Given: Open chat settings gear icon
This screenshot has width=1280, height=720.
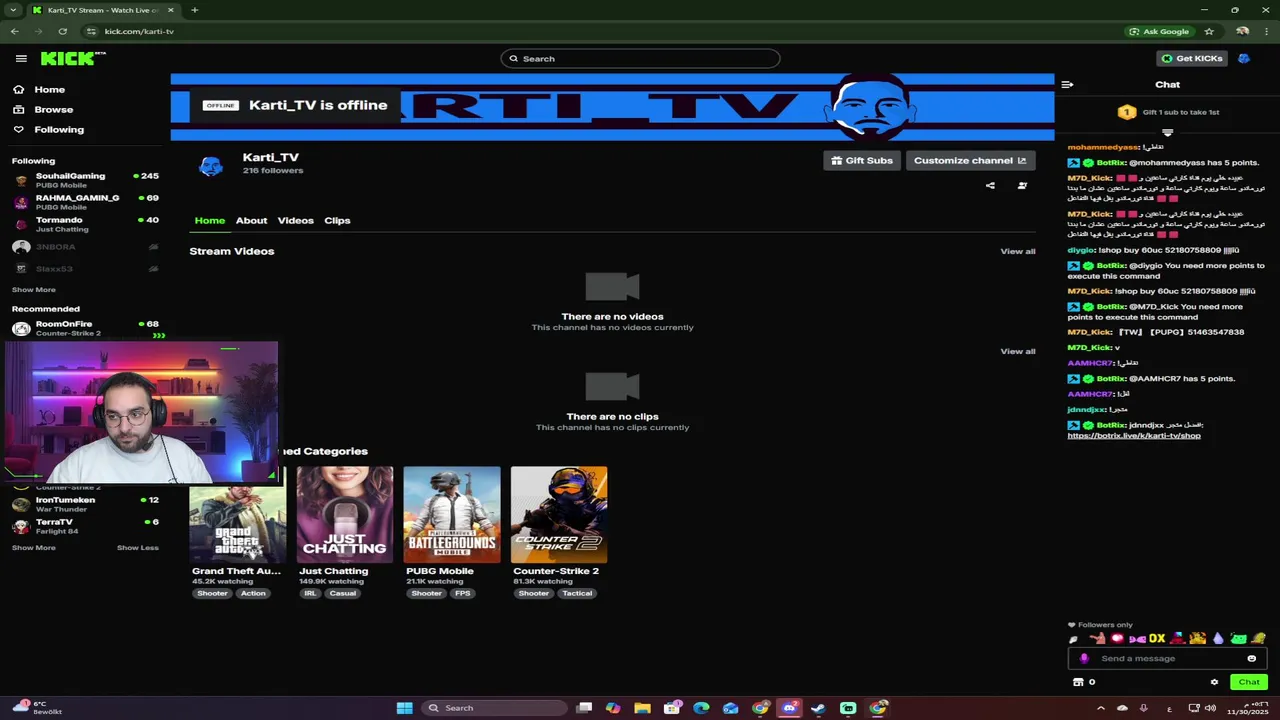Looking at the screenshot, I should coord(1214,683).
